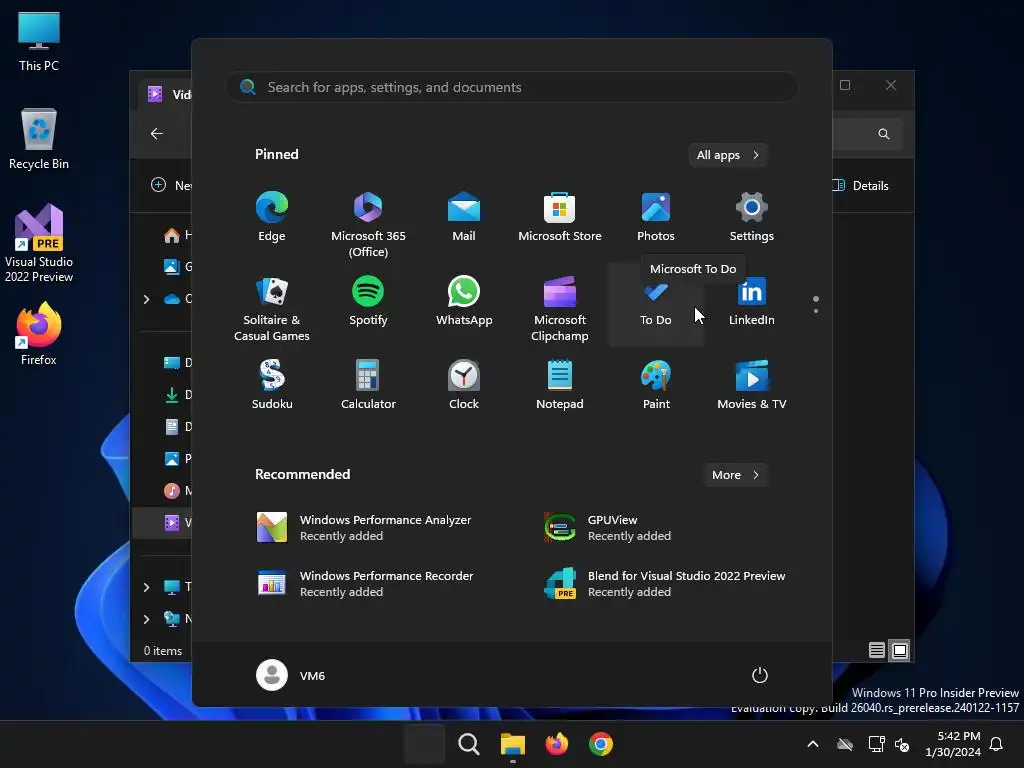1024x768 pixels.
Task: Open Windows Performance Analyzer recommendation
Action: [x=364, y=528]
